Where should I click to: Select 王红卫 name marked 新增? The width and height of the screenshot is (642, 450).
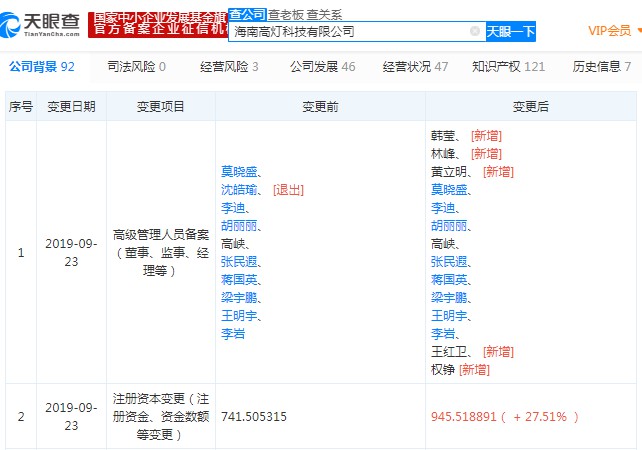pos(449,352)
